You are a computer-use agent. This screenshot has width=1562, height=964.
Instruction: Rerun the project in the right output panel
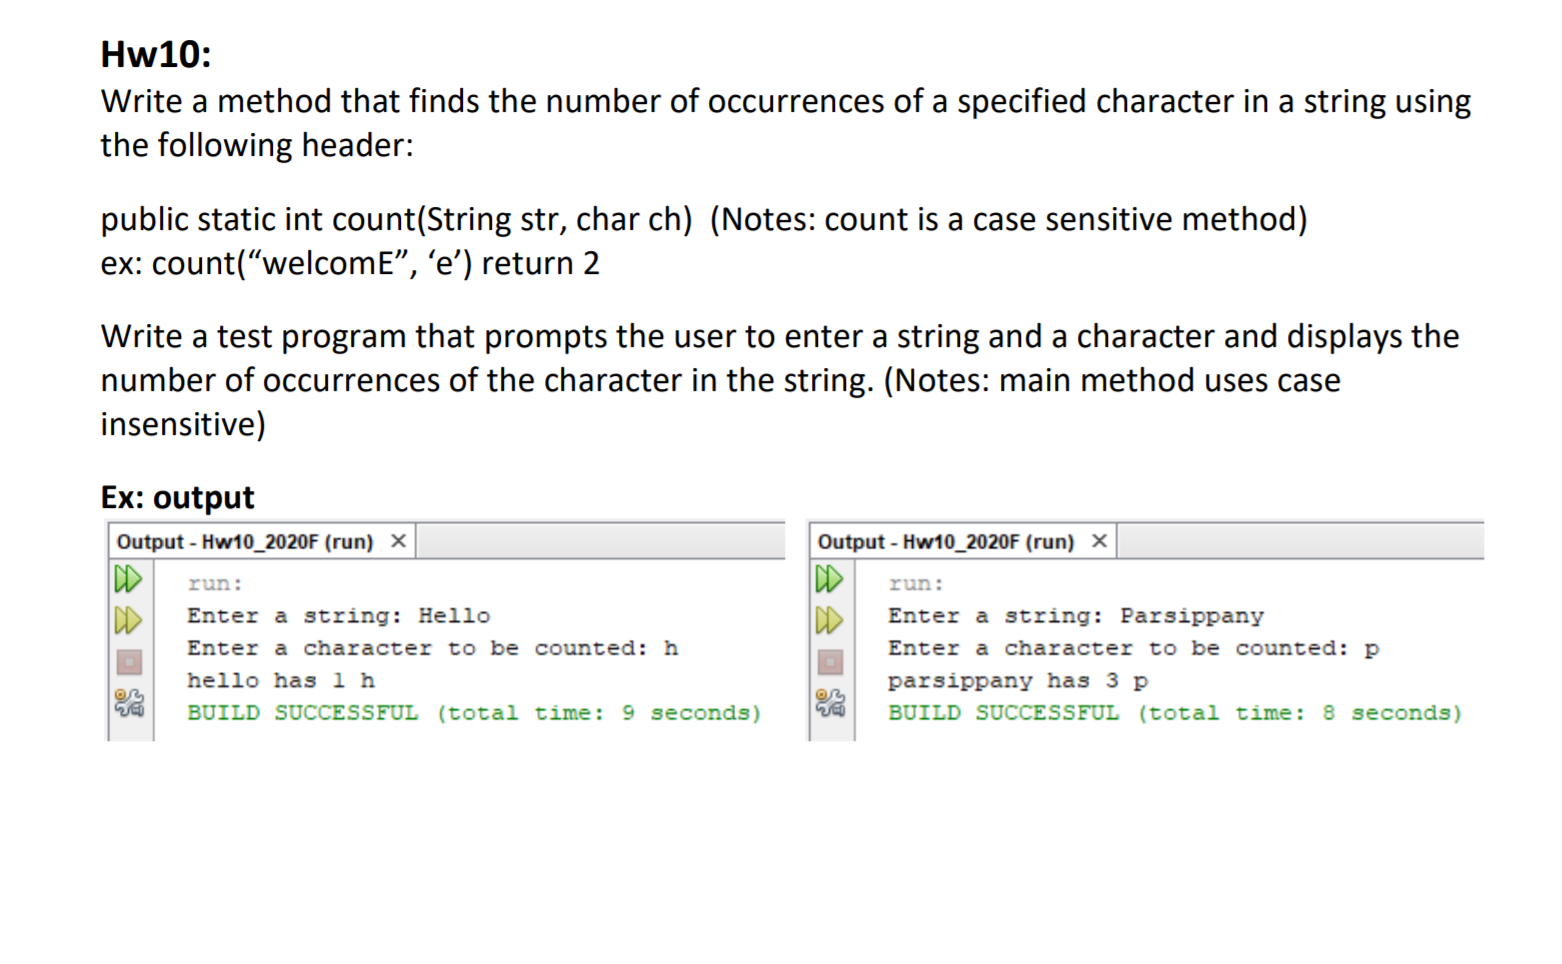click(831, 578)
